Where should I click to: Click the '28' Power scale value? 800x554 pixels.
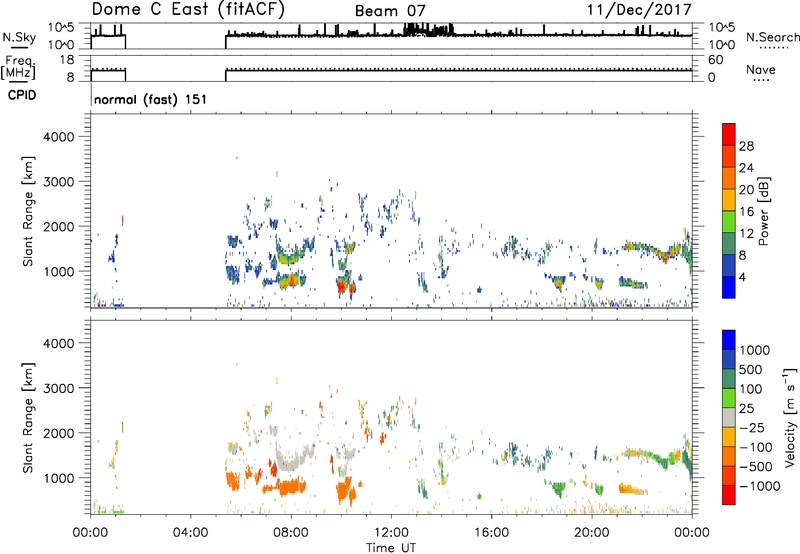tap(746, 146)
